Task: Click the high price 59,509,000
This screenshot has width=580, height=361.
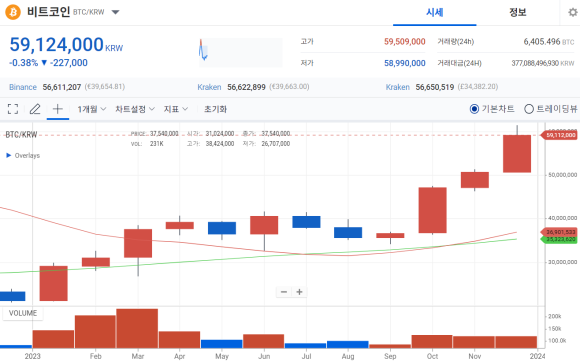Action: tap(405, 42)
